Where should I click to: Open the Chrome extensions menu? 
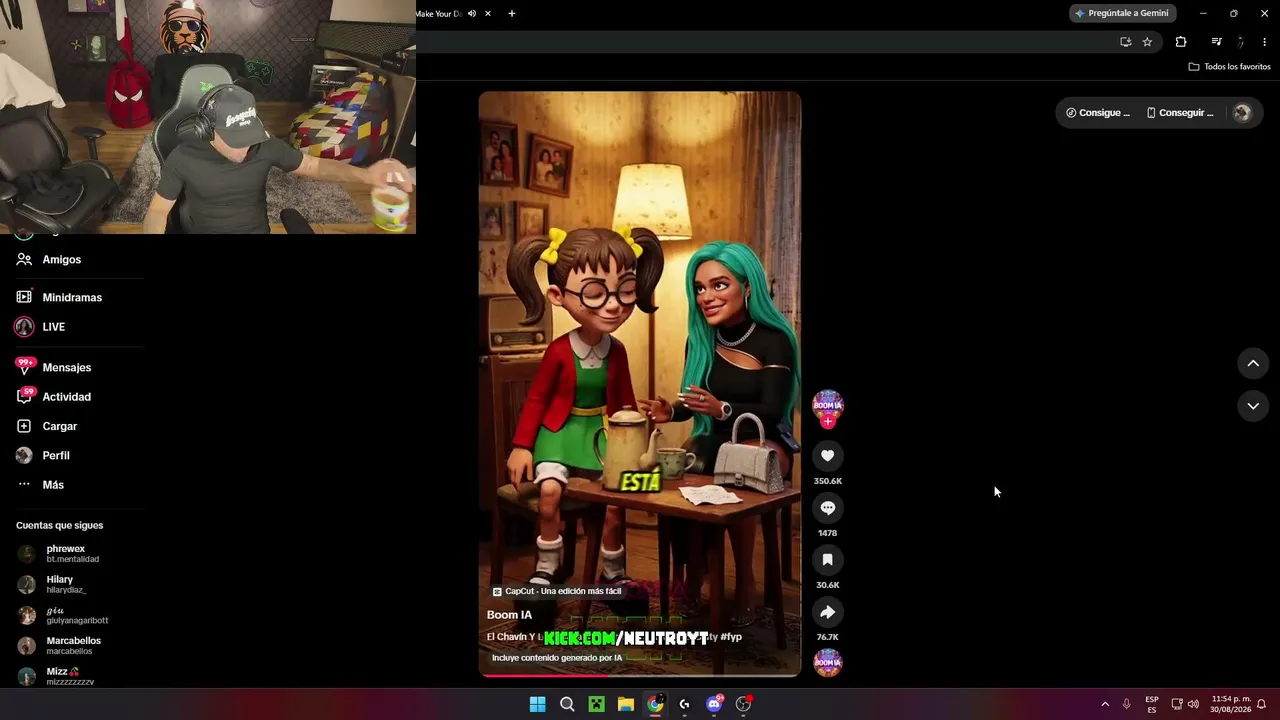(1181, 42)
